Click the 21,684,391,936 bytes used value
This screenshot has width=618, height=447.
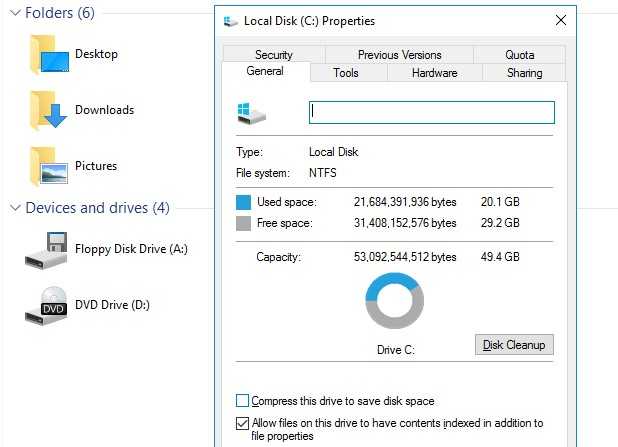tap(405, 202)
